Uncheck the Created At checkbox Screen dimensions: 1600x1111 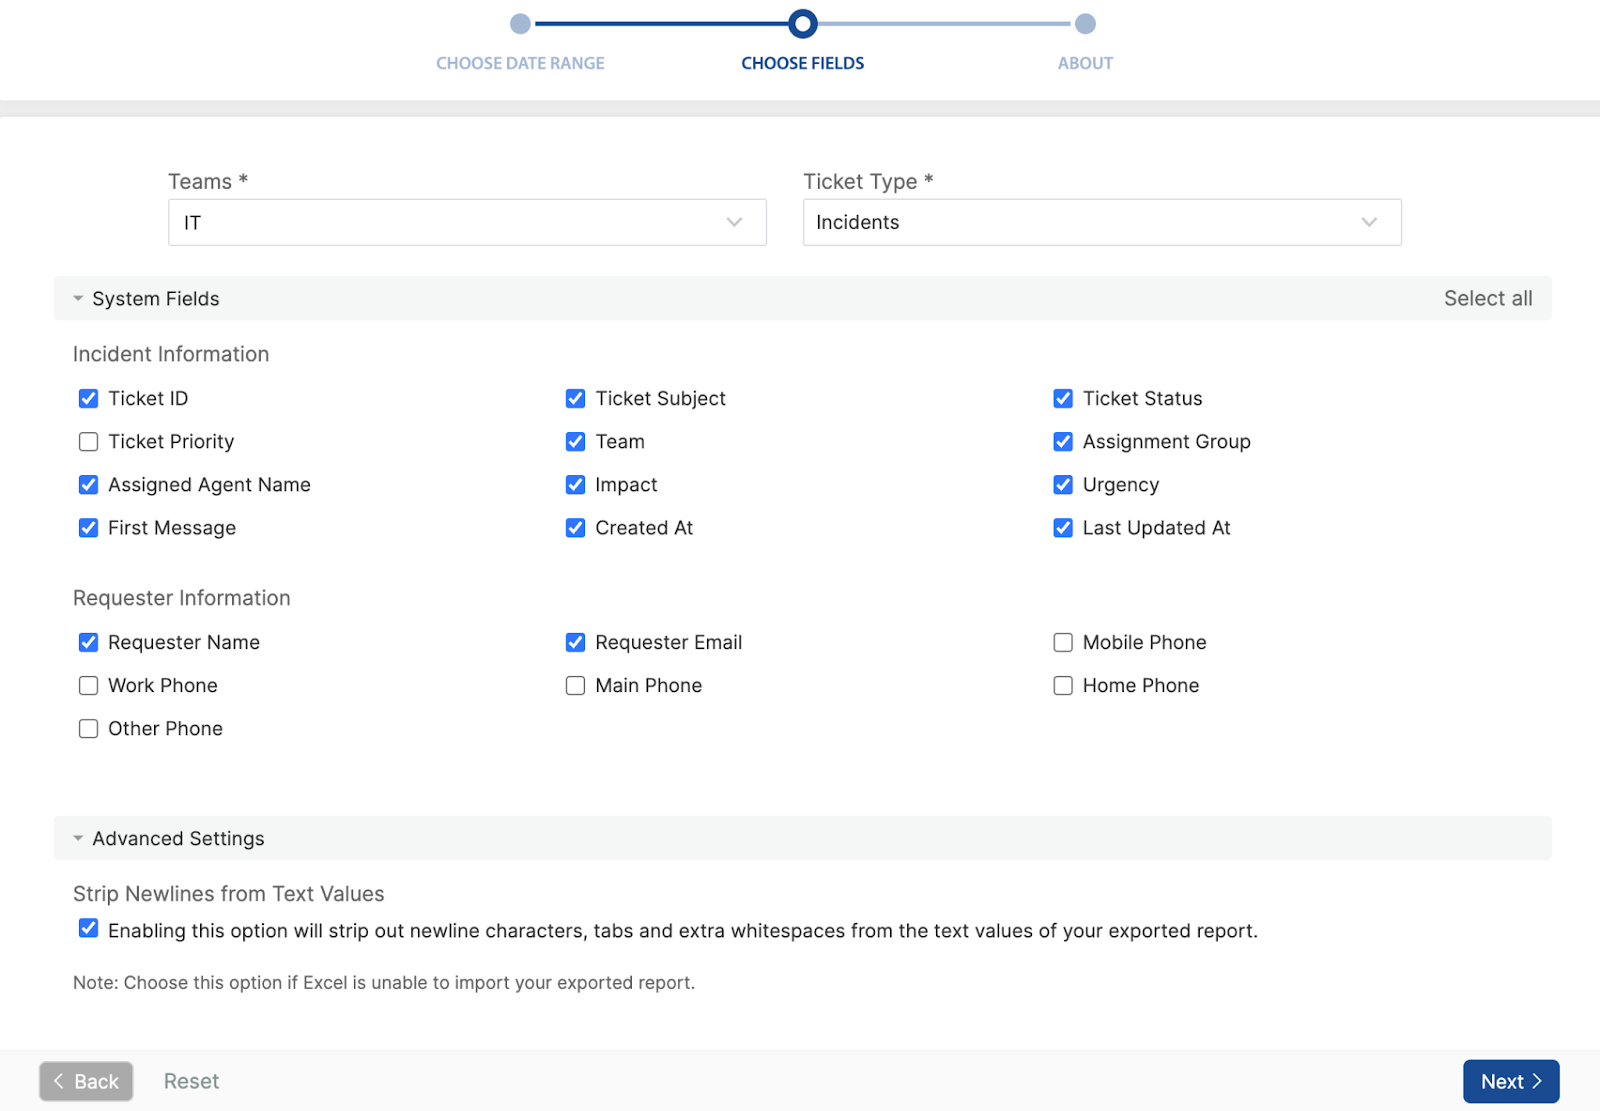575,527
